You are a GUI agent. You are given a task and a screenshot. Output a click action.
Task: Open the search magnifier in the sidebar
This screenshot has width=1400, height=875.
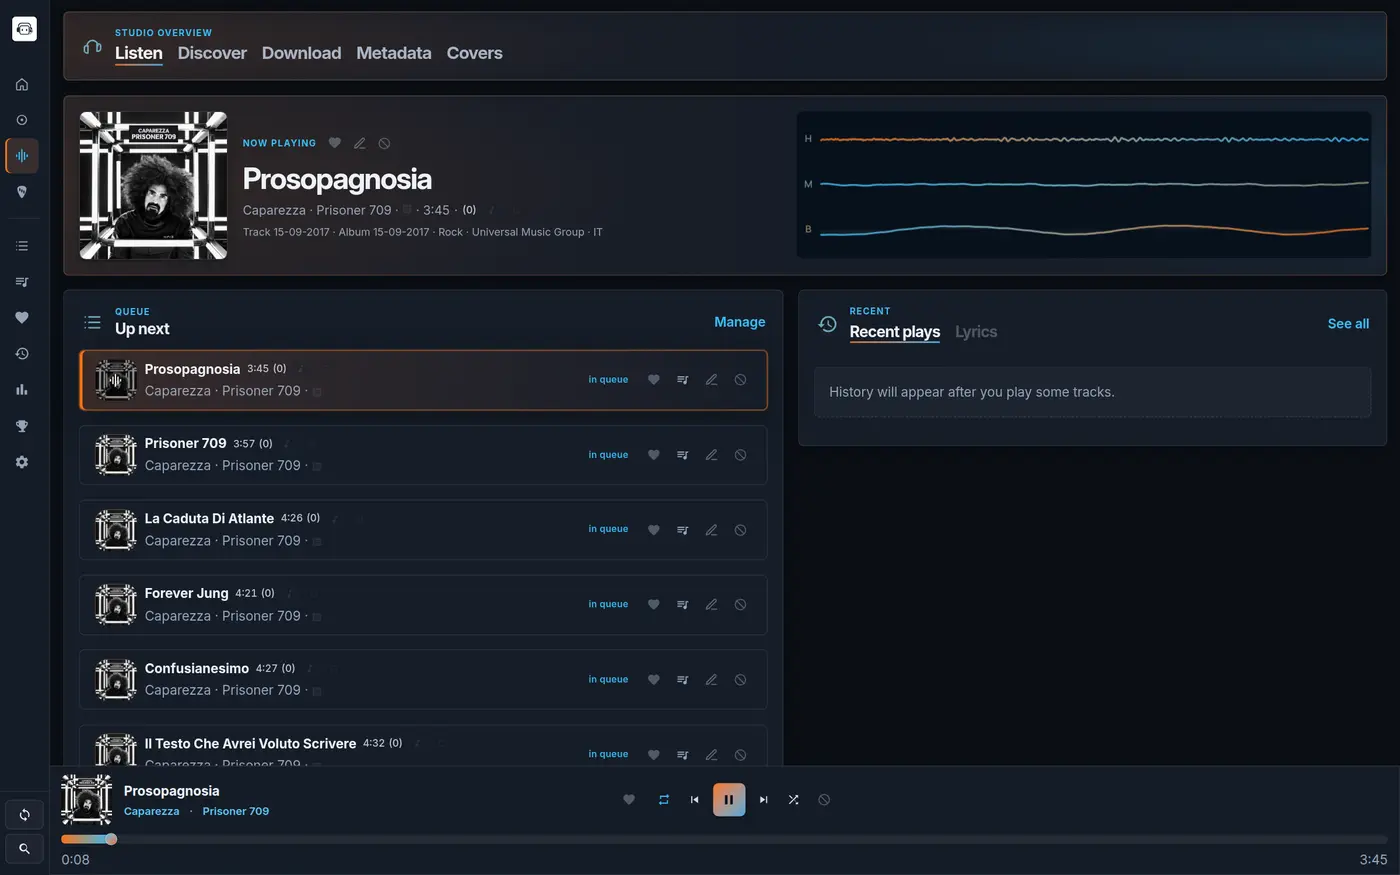pyautogui.click(x=24, y=849)
